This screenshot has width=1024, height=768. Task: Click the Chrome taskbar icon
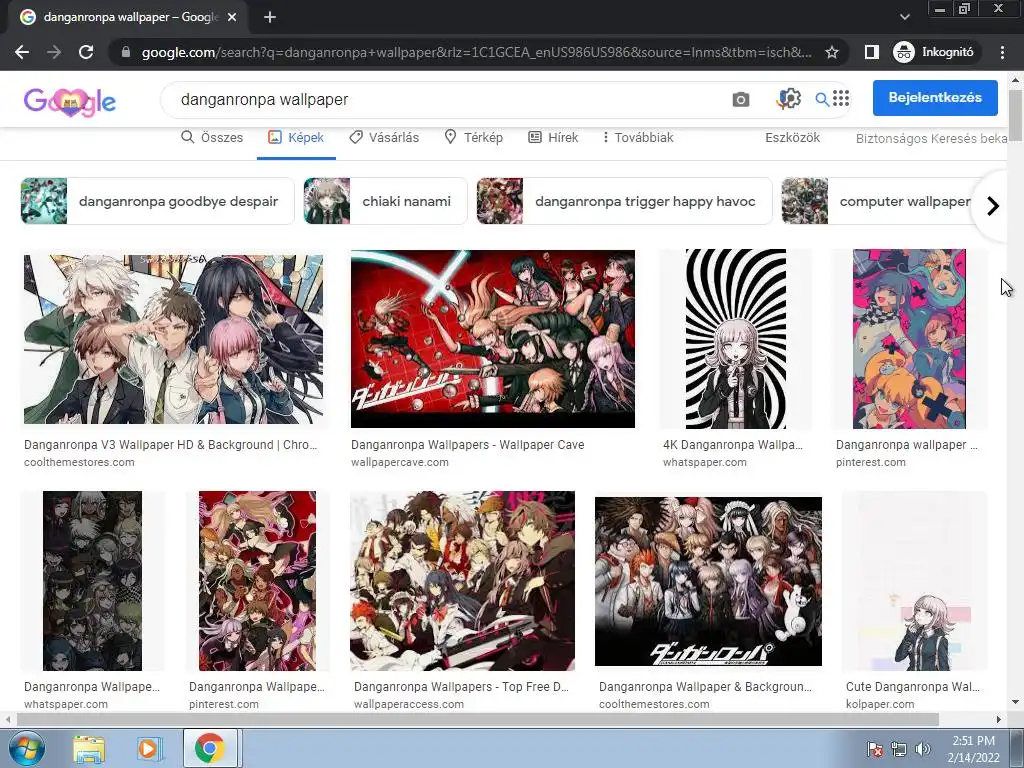[x=210, y=748]
